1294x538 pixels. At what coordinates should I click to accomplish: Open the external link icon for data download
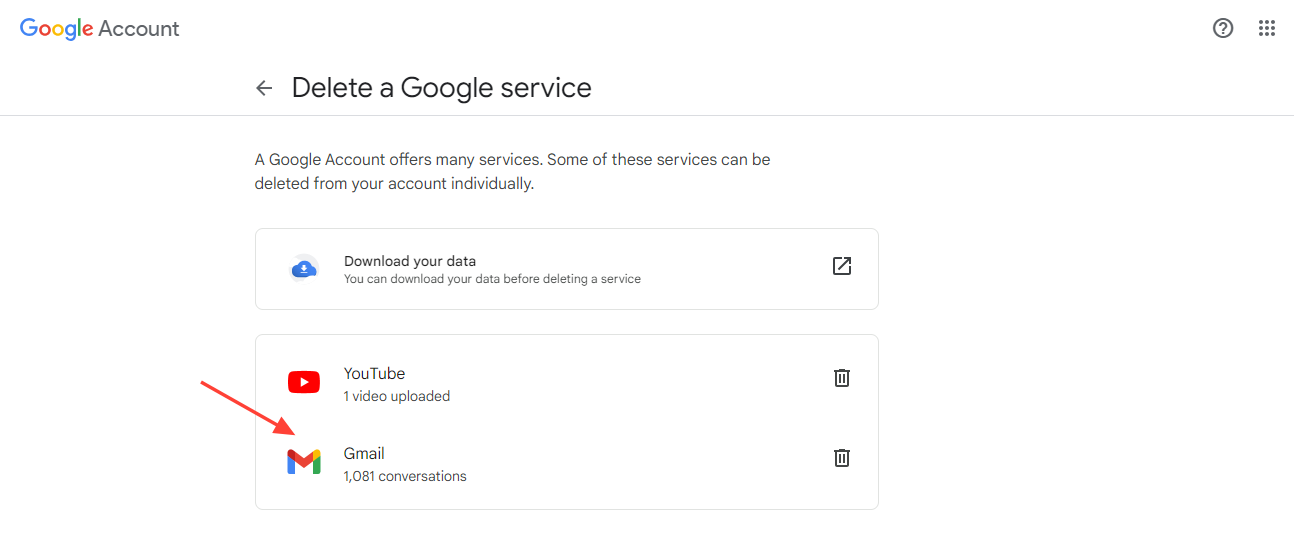coord(842,266)
